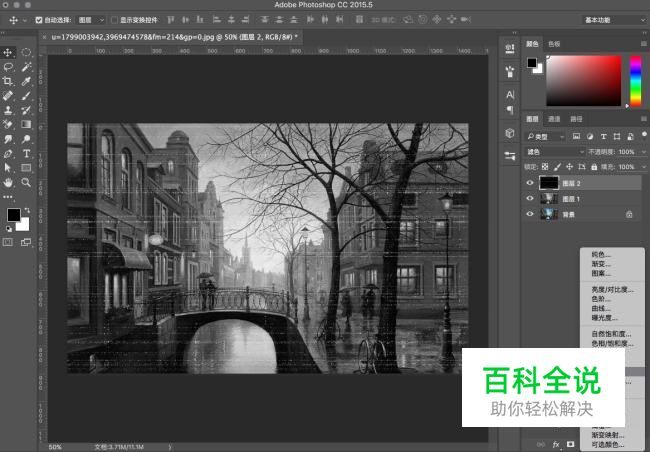Click the Add layer mask button

point(570,444)
